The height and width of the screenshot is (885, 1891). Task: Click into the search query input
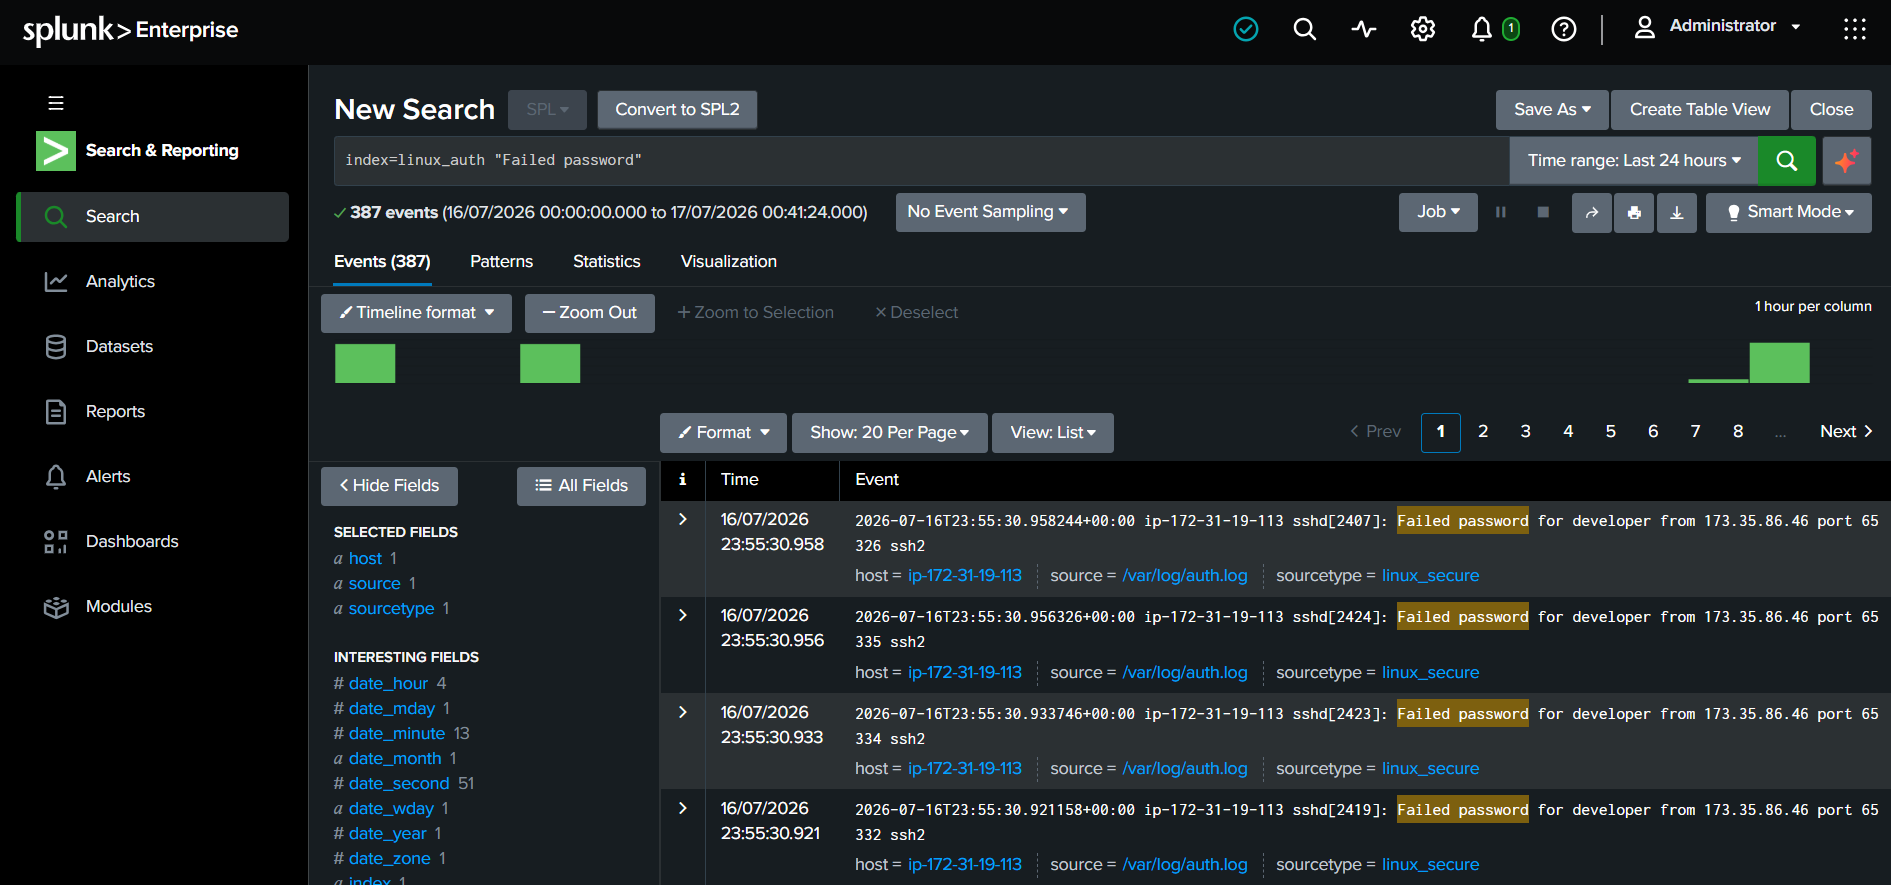point(921,160)
